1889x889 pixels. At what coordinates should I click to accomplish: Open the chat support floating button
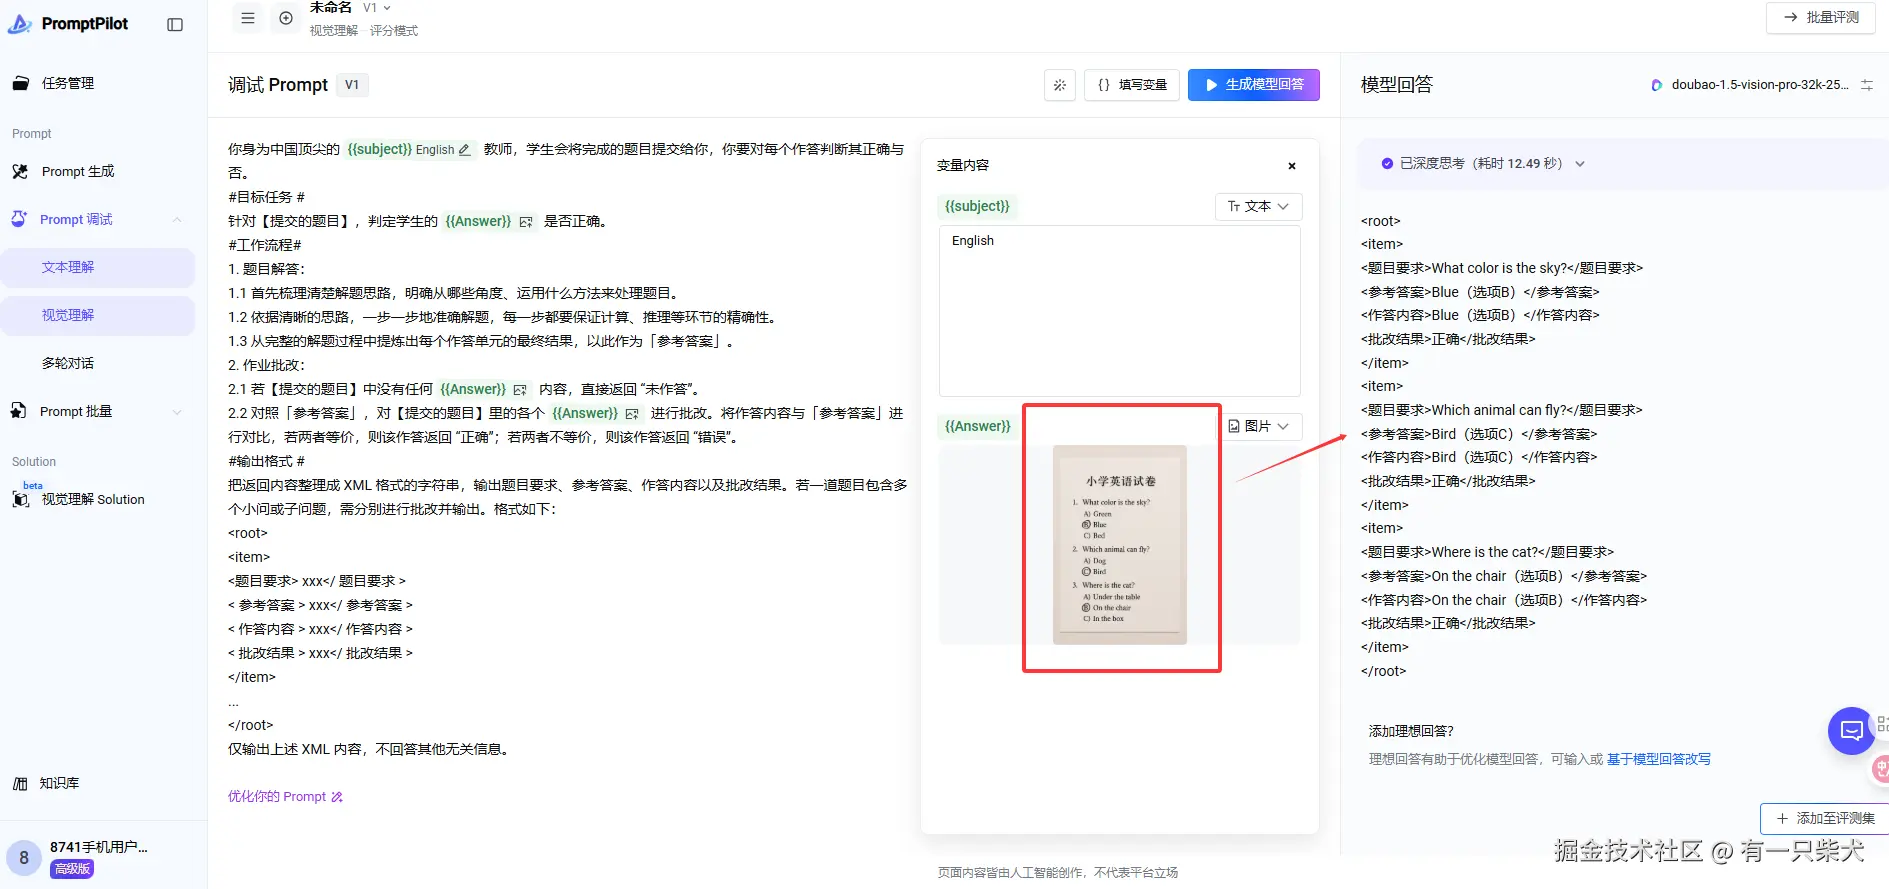(x=1852, y=731)
